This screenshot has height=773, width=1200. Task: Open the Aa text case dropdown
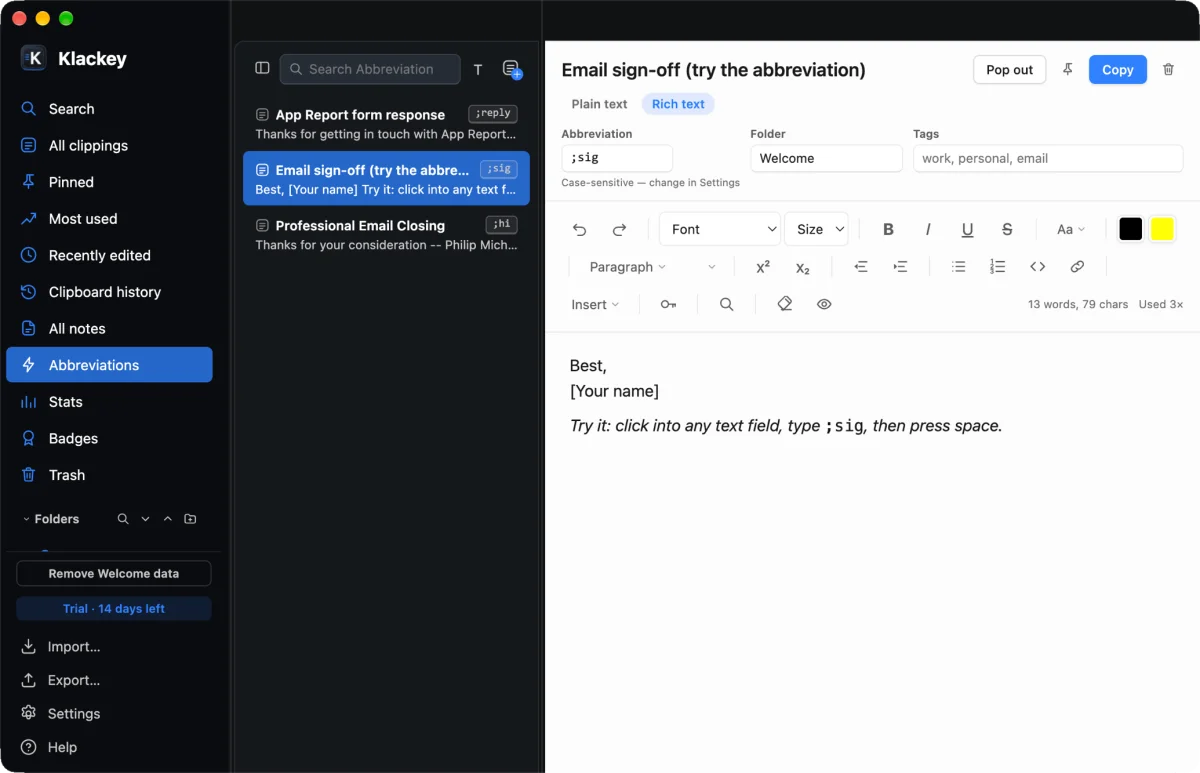coord(1071,229)
